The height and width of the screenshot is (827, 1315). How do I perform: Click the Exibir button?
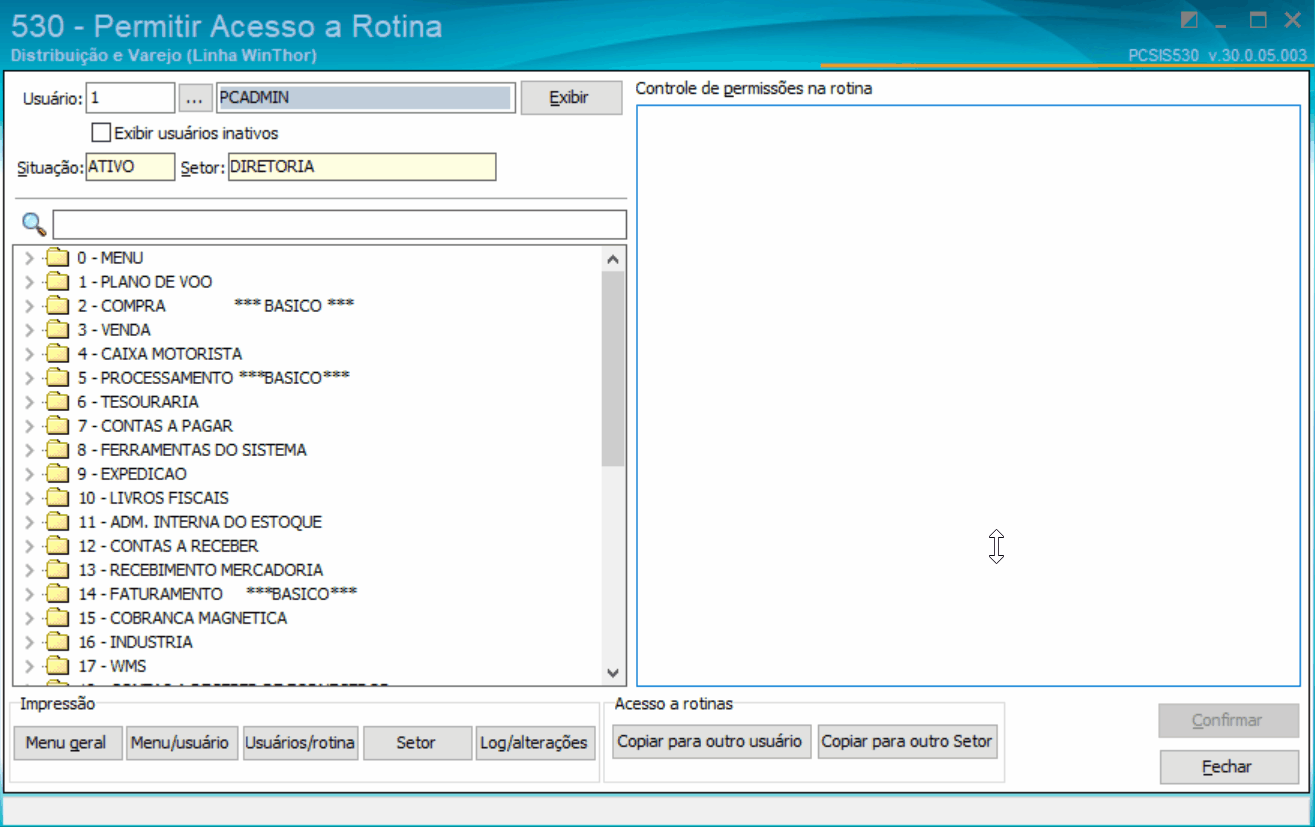[x=571, y=98]
